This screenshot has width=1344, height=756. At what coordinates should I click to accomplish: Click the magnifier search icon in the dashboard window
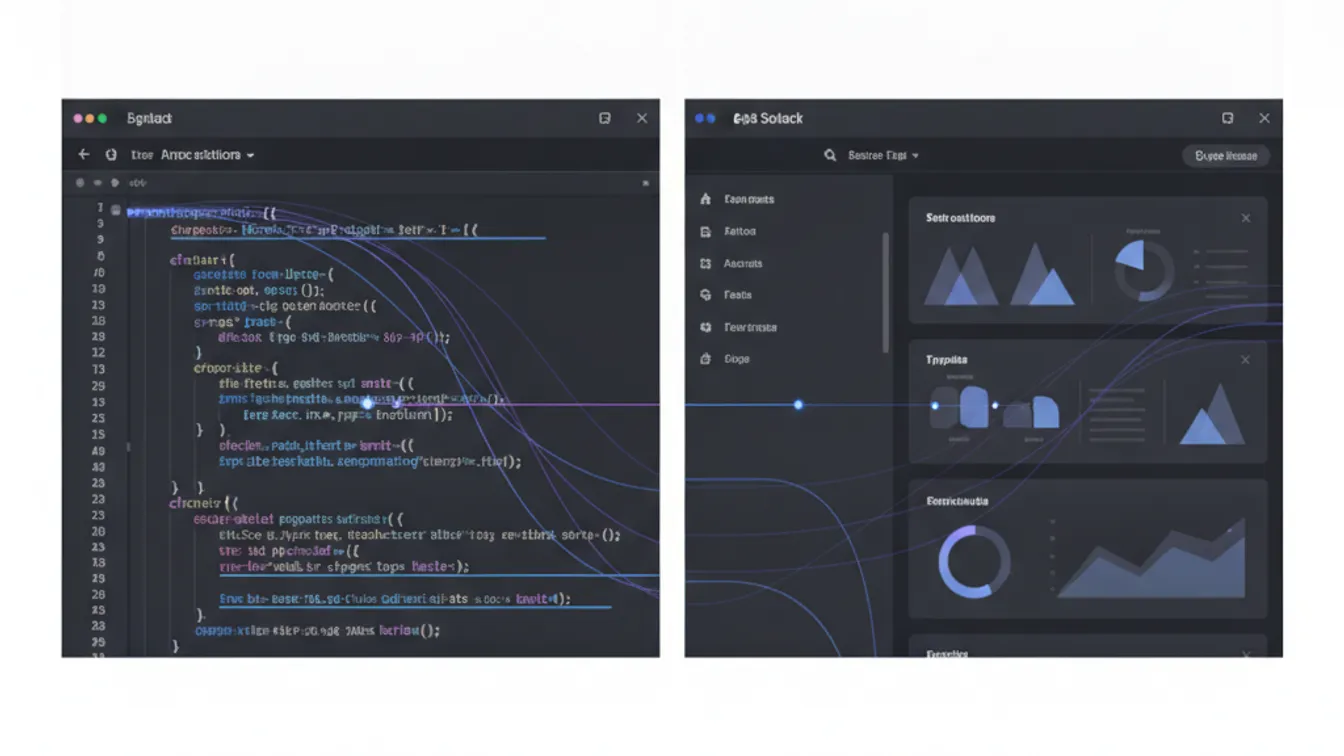(830, 155)
